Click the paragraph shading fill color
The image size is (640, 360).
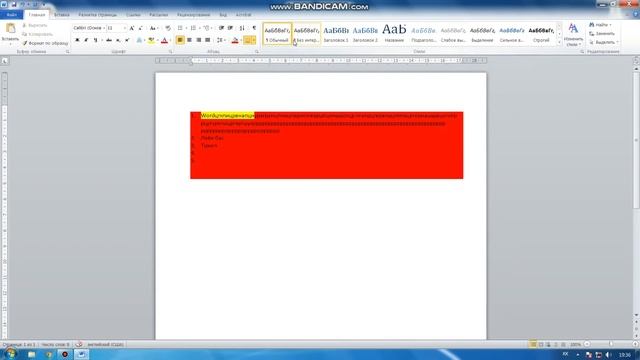click(235, 40)
